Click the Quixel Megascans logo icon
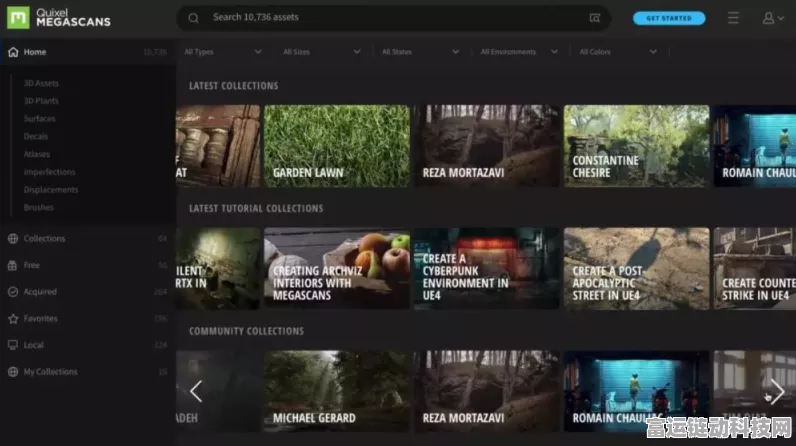The height and width of the screenshot is (446, 796). pos(18,18)
